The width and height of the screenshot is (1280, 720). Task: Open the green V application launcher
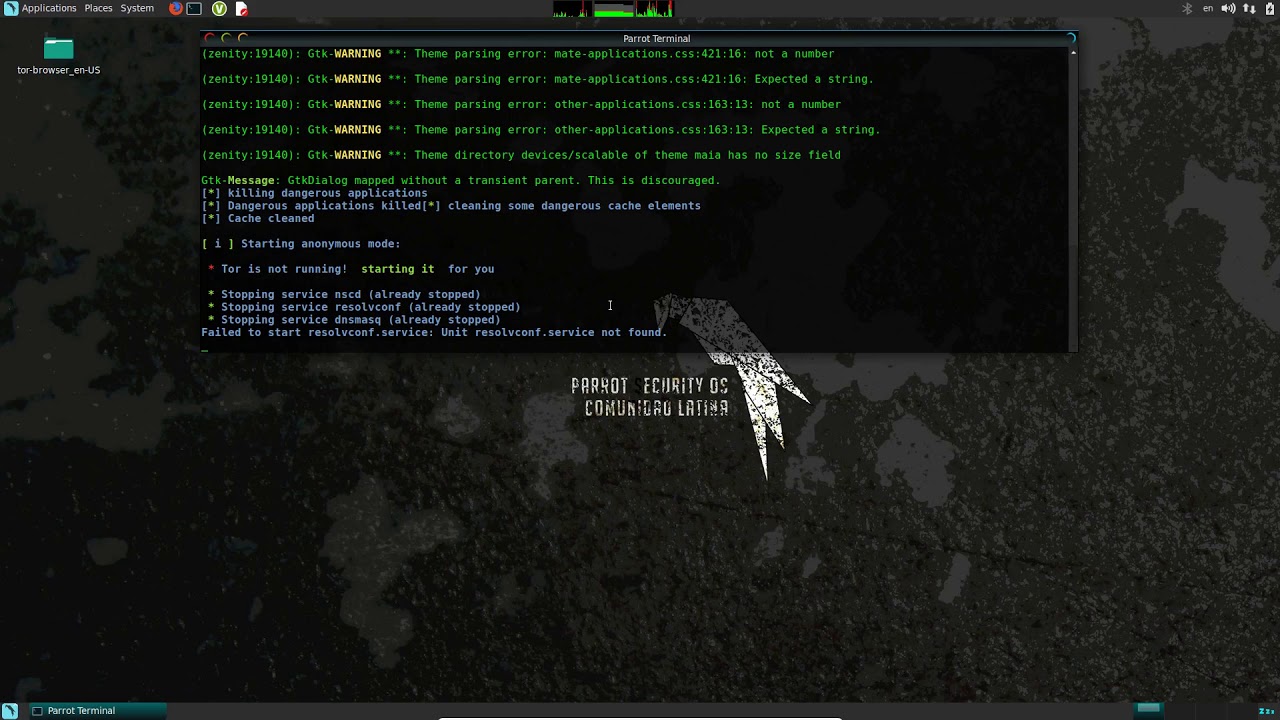point(219,8)
